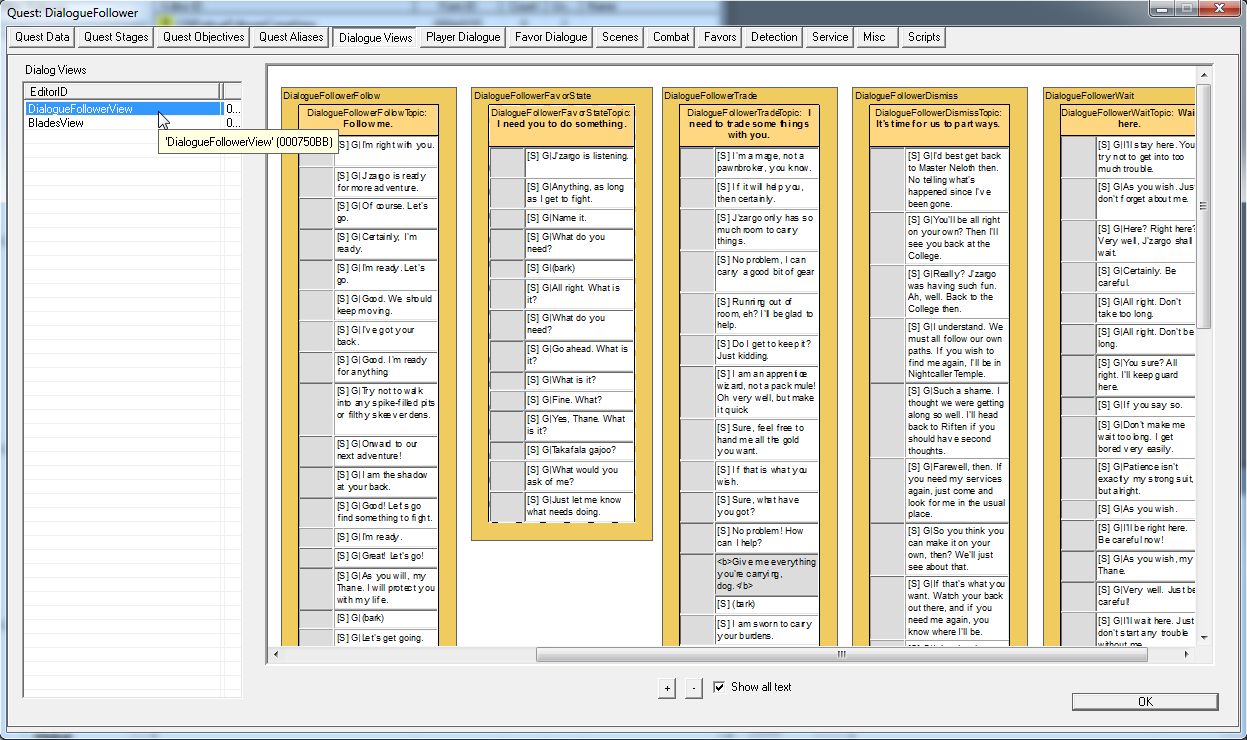This screenshot has width=1247, height=740.
Task: Click "J'zargo is ready for more adventure" response
Action: (386, 181)
